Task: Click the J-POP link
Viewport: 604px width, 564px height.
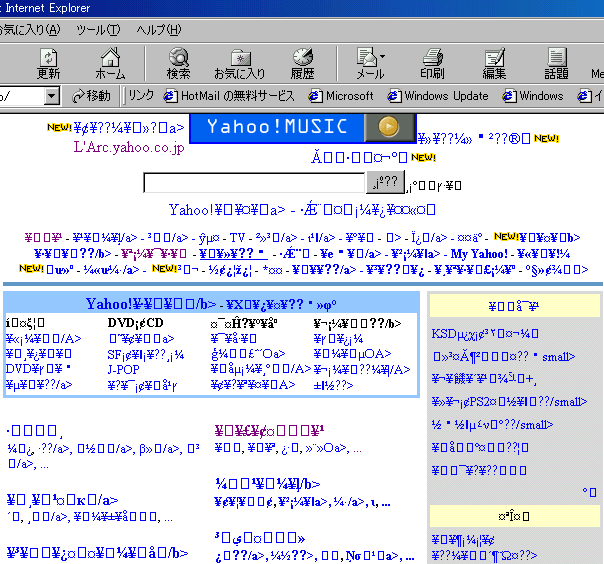Action: [123, 369]
